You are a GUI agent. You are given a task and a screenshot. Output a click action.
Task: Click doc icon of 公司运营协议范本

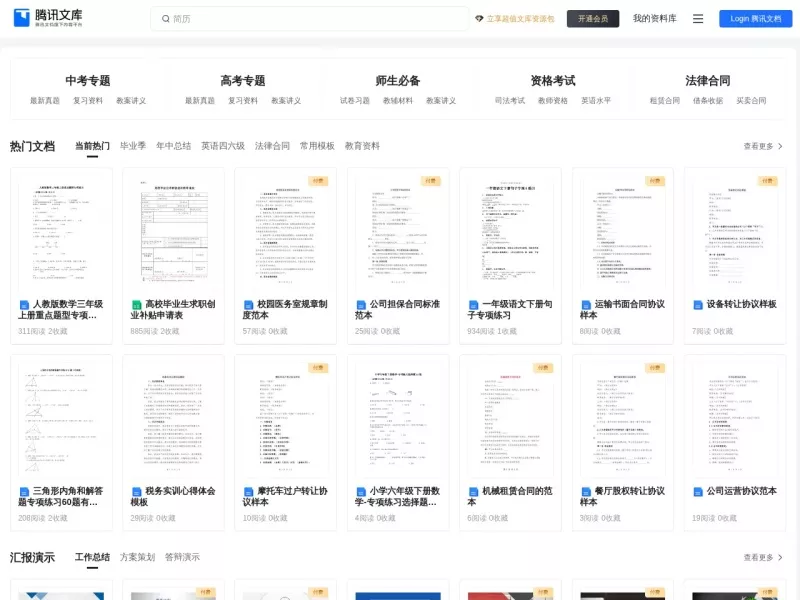[698, 492]
